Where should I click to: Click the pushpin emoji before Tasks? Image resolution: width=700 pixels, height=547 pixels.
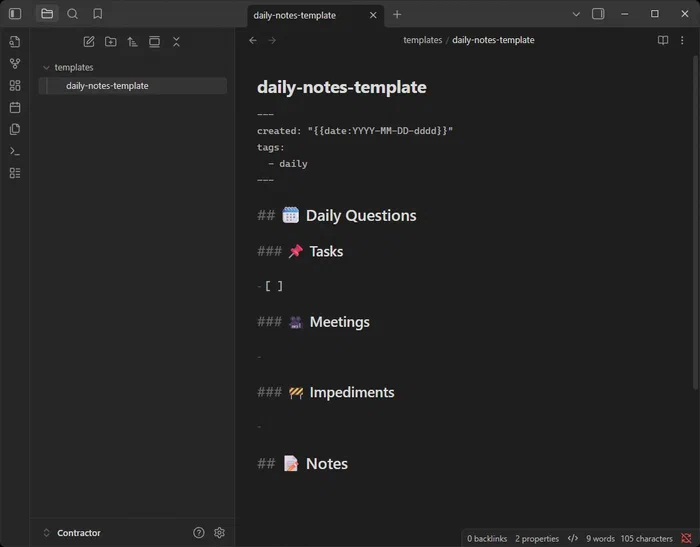point(296,251)
